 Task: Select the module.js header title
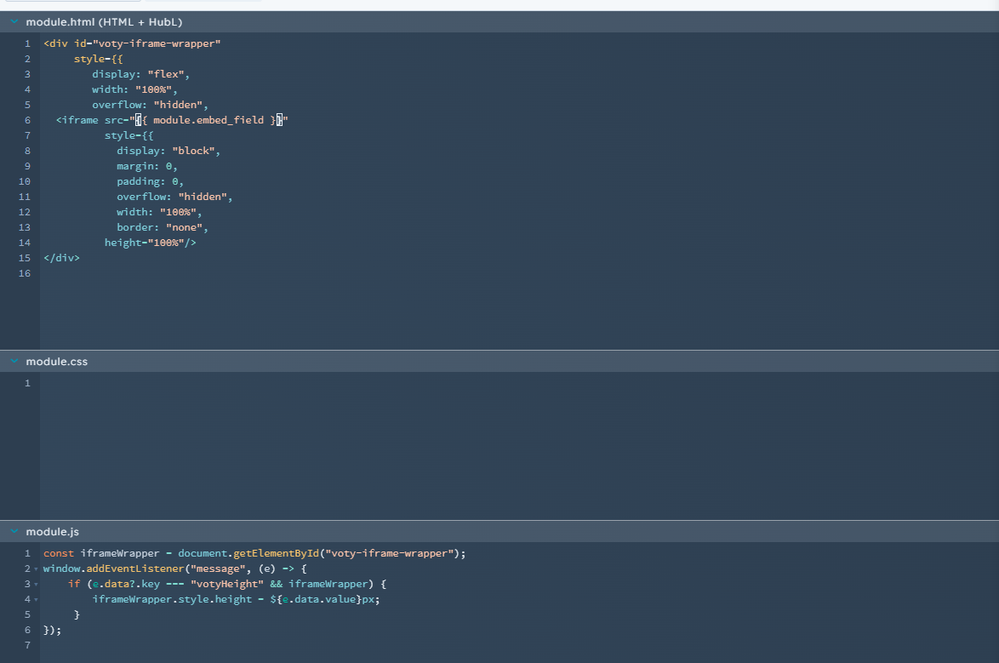coord(52,531)
